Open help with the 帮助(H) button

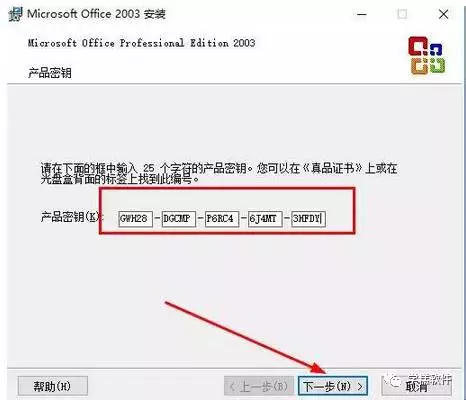click(x=53, y=386)
